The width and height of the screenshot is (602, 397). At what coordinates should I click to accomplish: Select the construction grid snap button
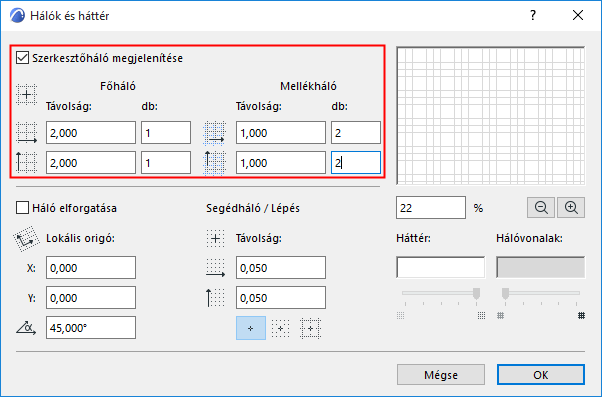[310, 328]
